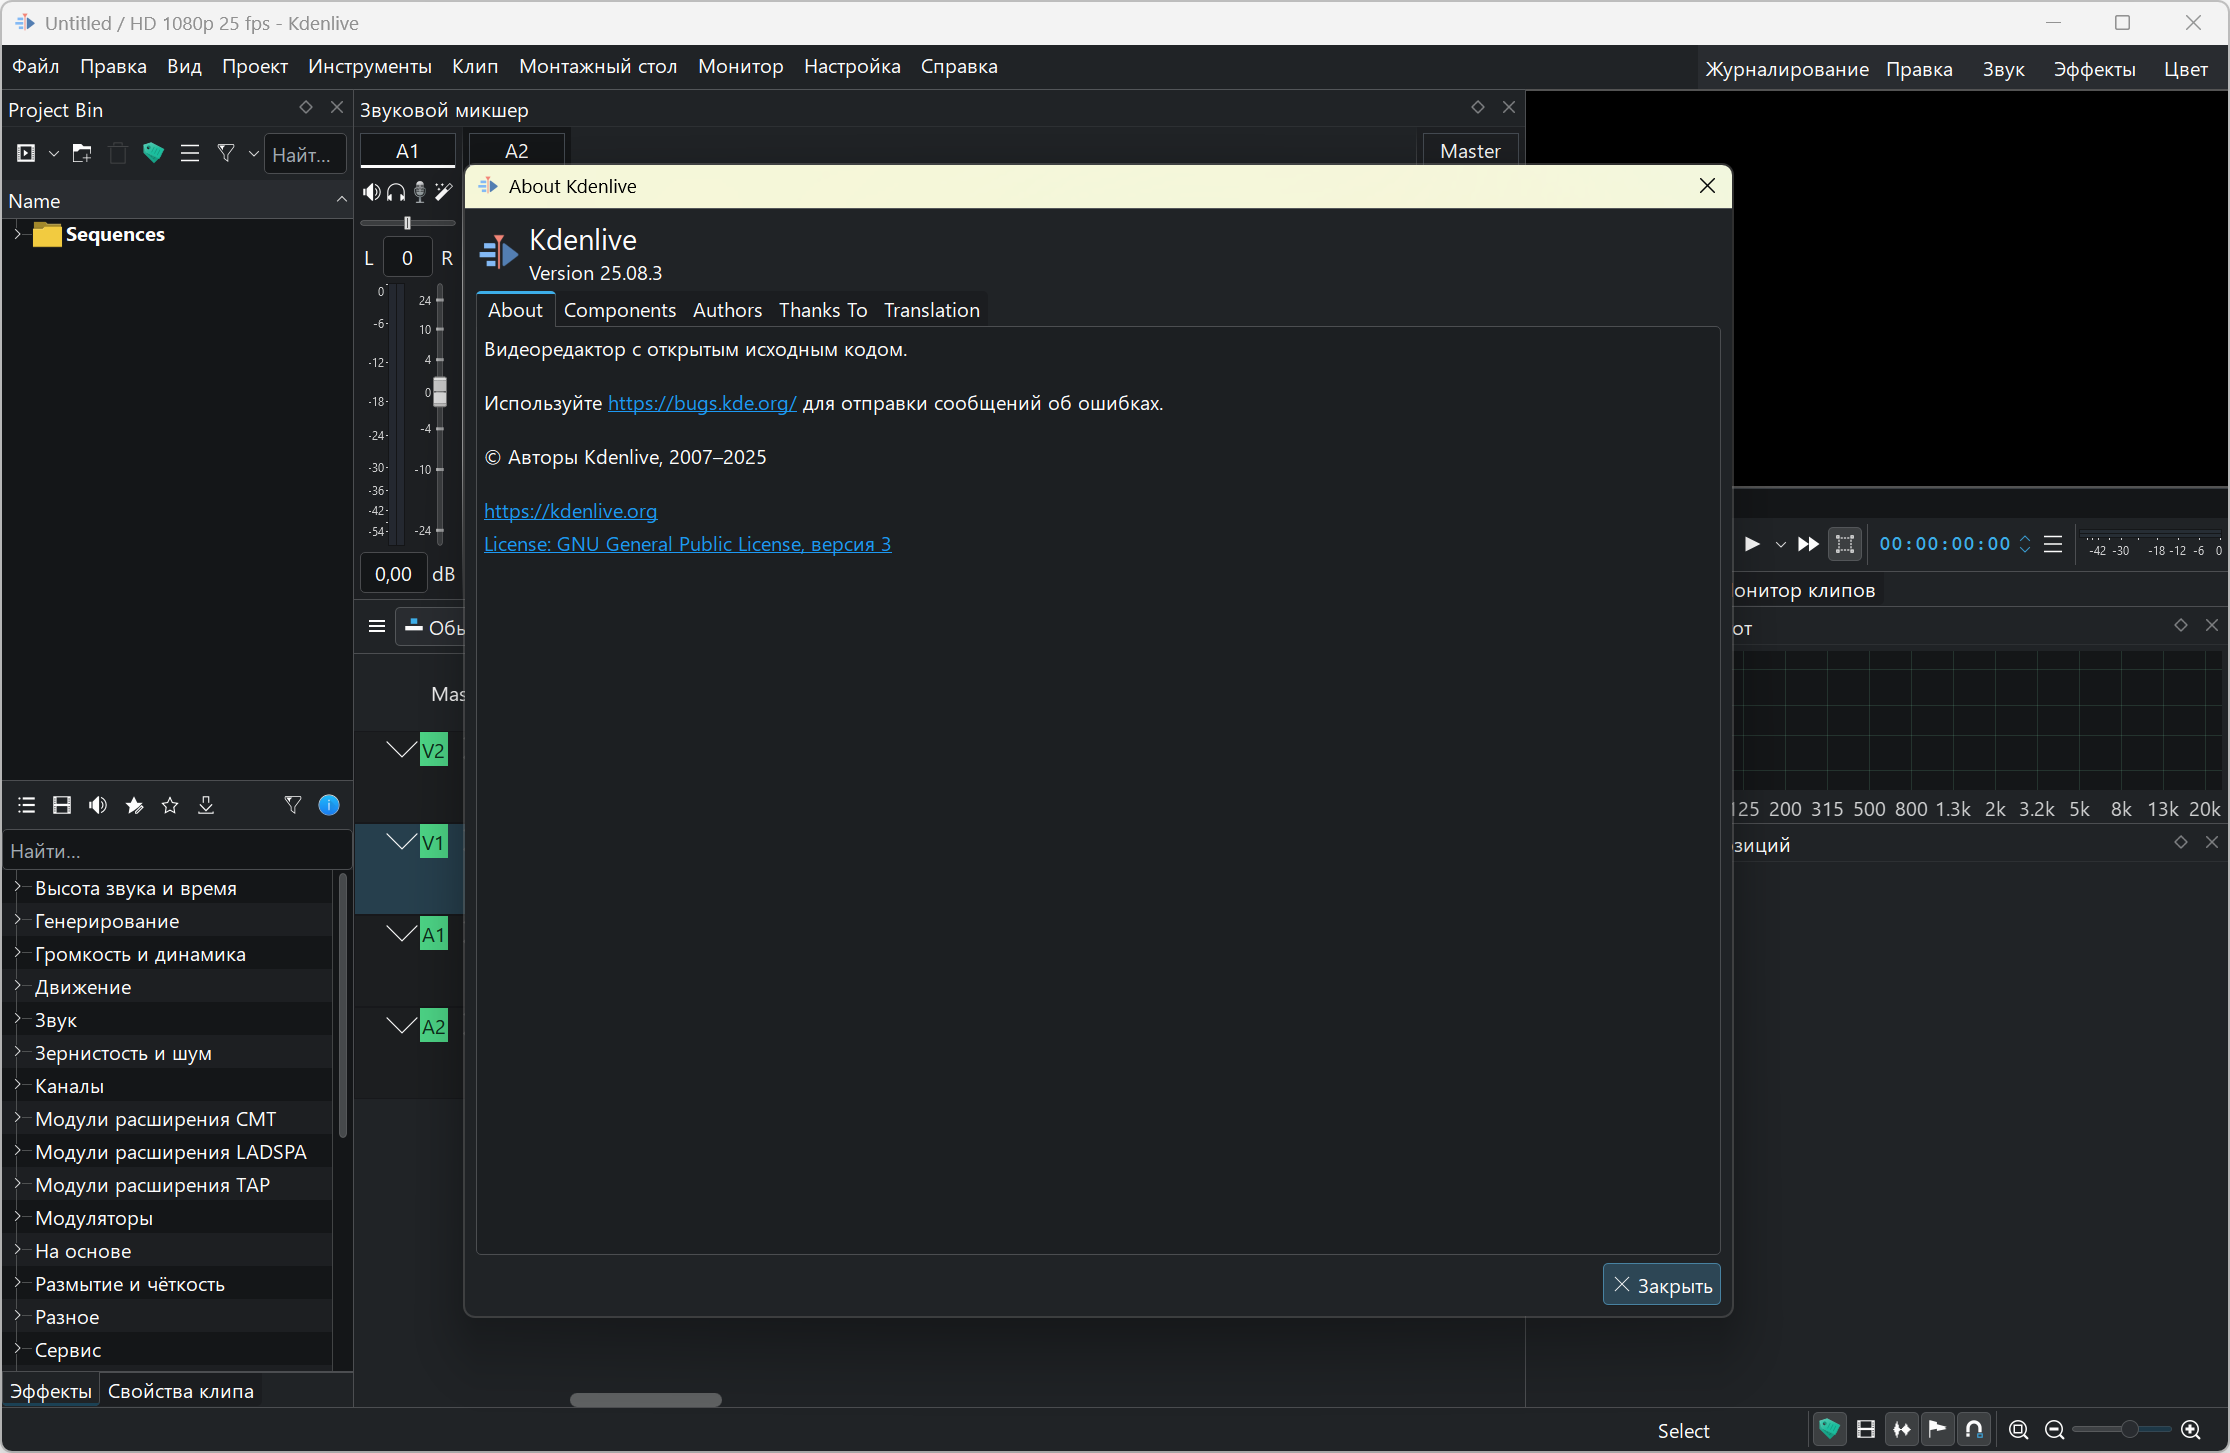Image resolution: width=2230 pixels, height=1453 pixels.
Task: Click the effects search field Найти...
Action: [176, 851]
